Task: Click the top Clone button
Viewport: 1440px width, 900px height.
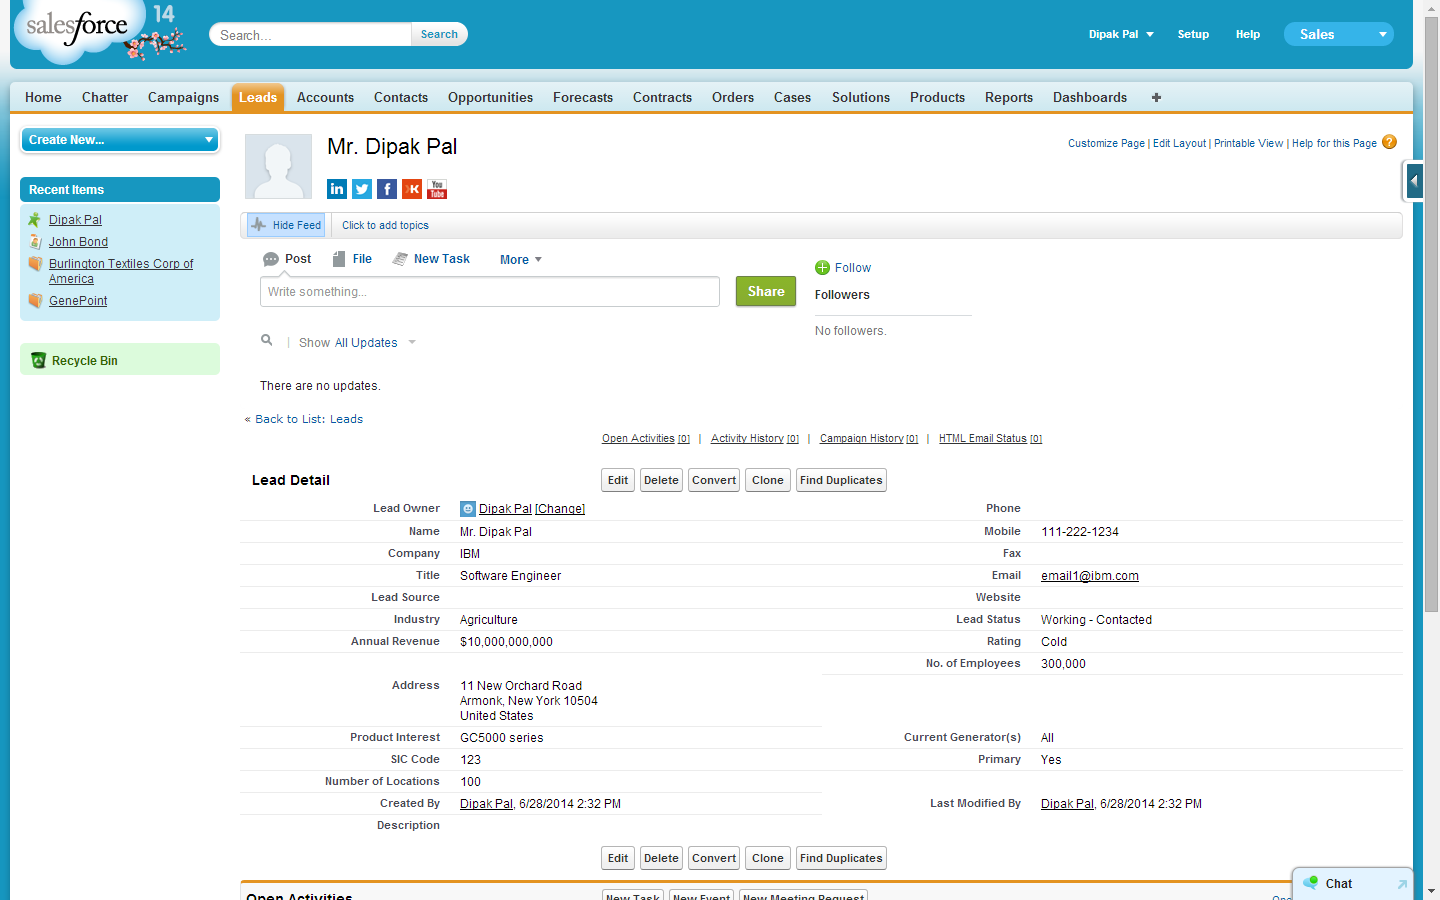Action: (x=768, y=480)
